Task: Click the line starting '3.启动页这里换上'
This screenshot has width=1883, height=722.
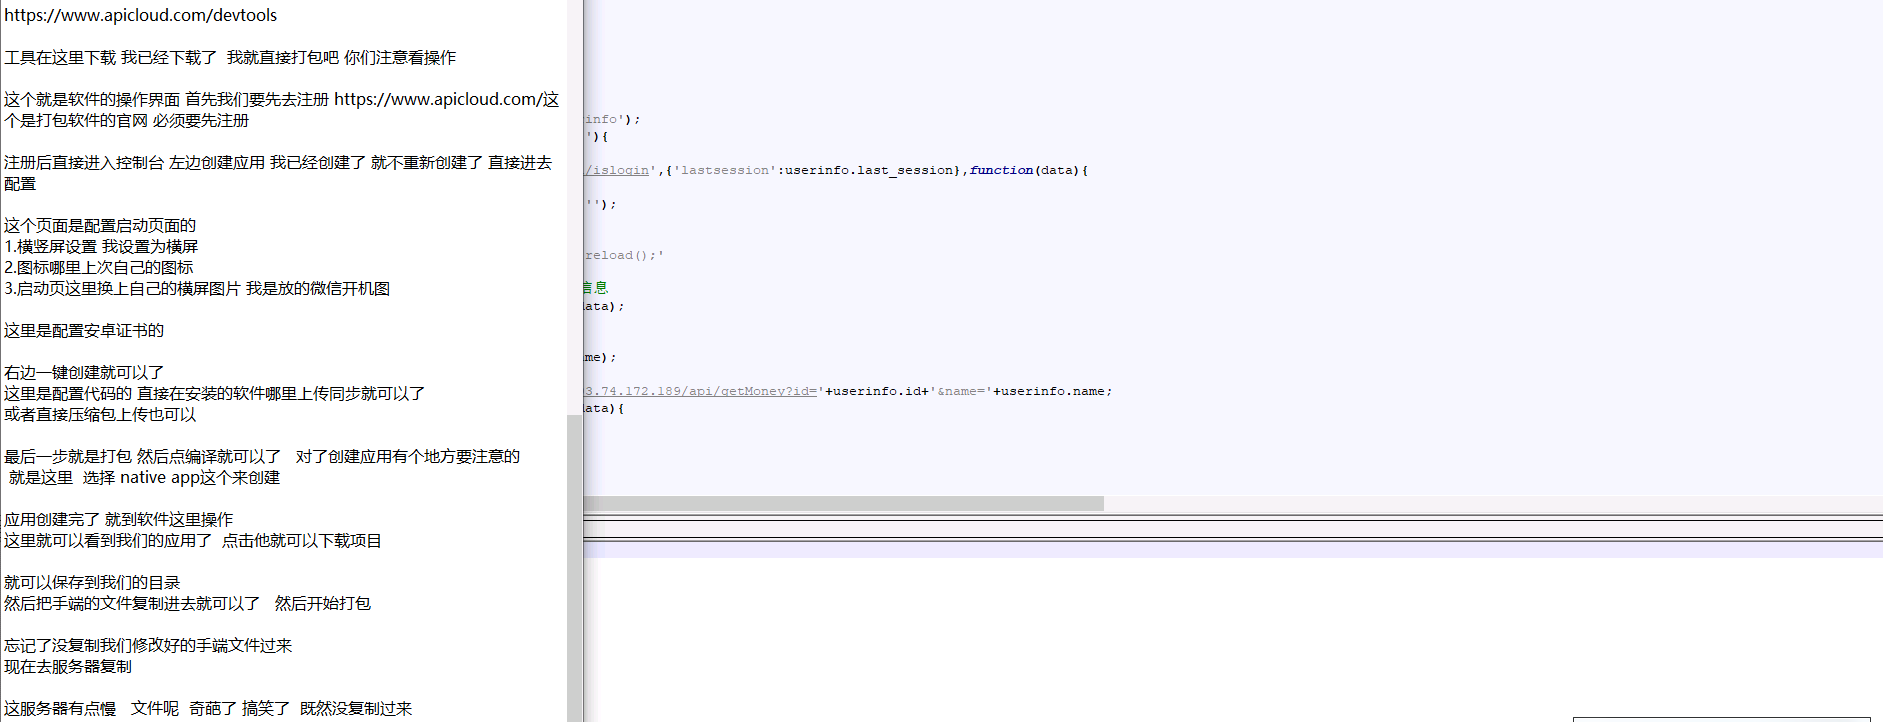Action: 197,288
